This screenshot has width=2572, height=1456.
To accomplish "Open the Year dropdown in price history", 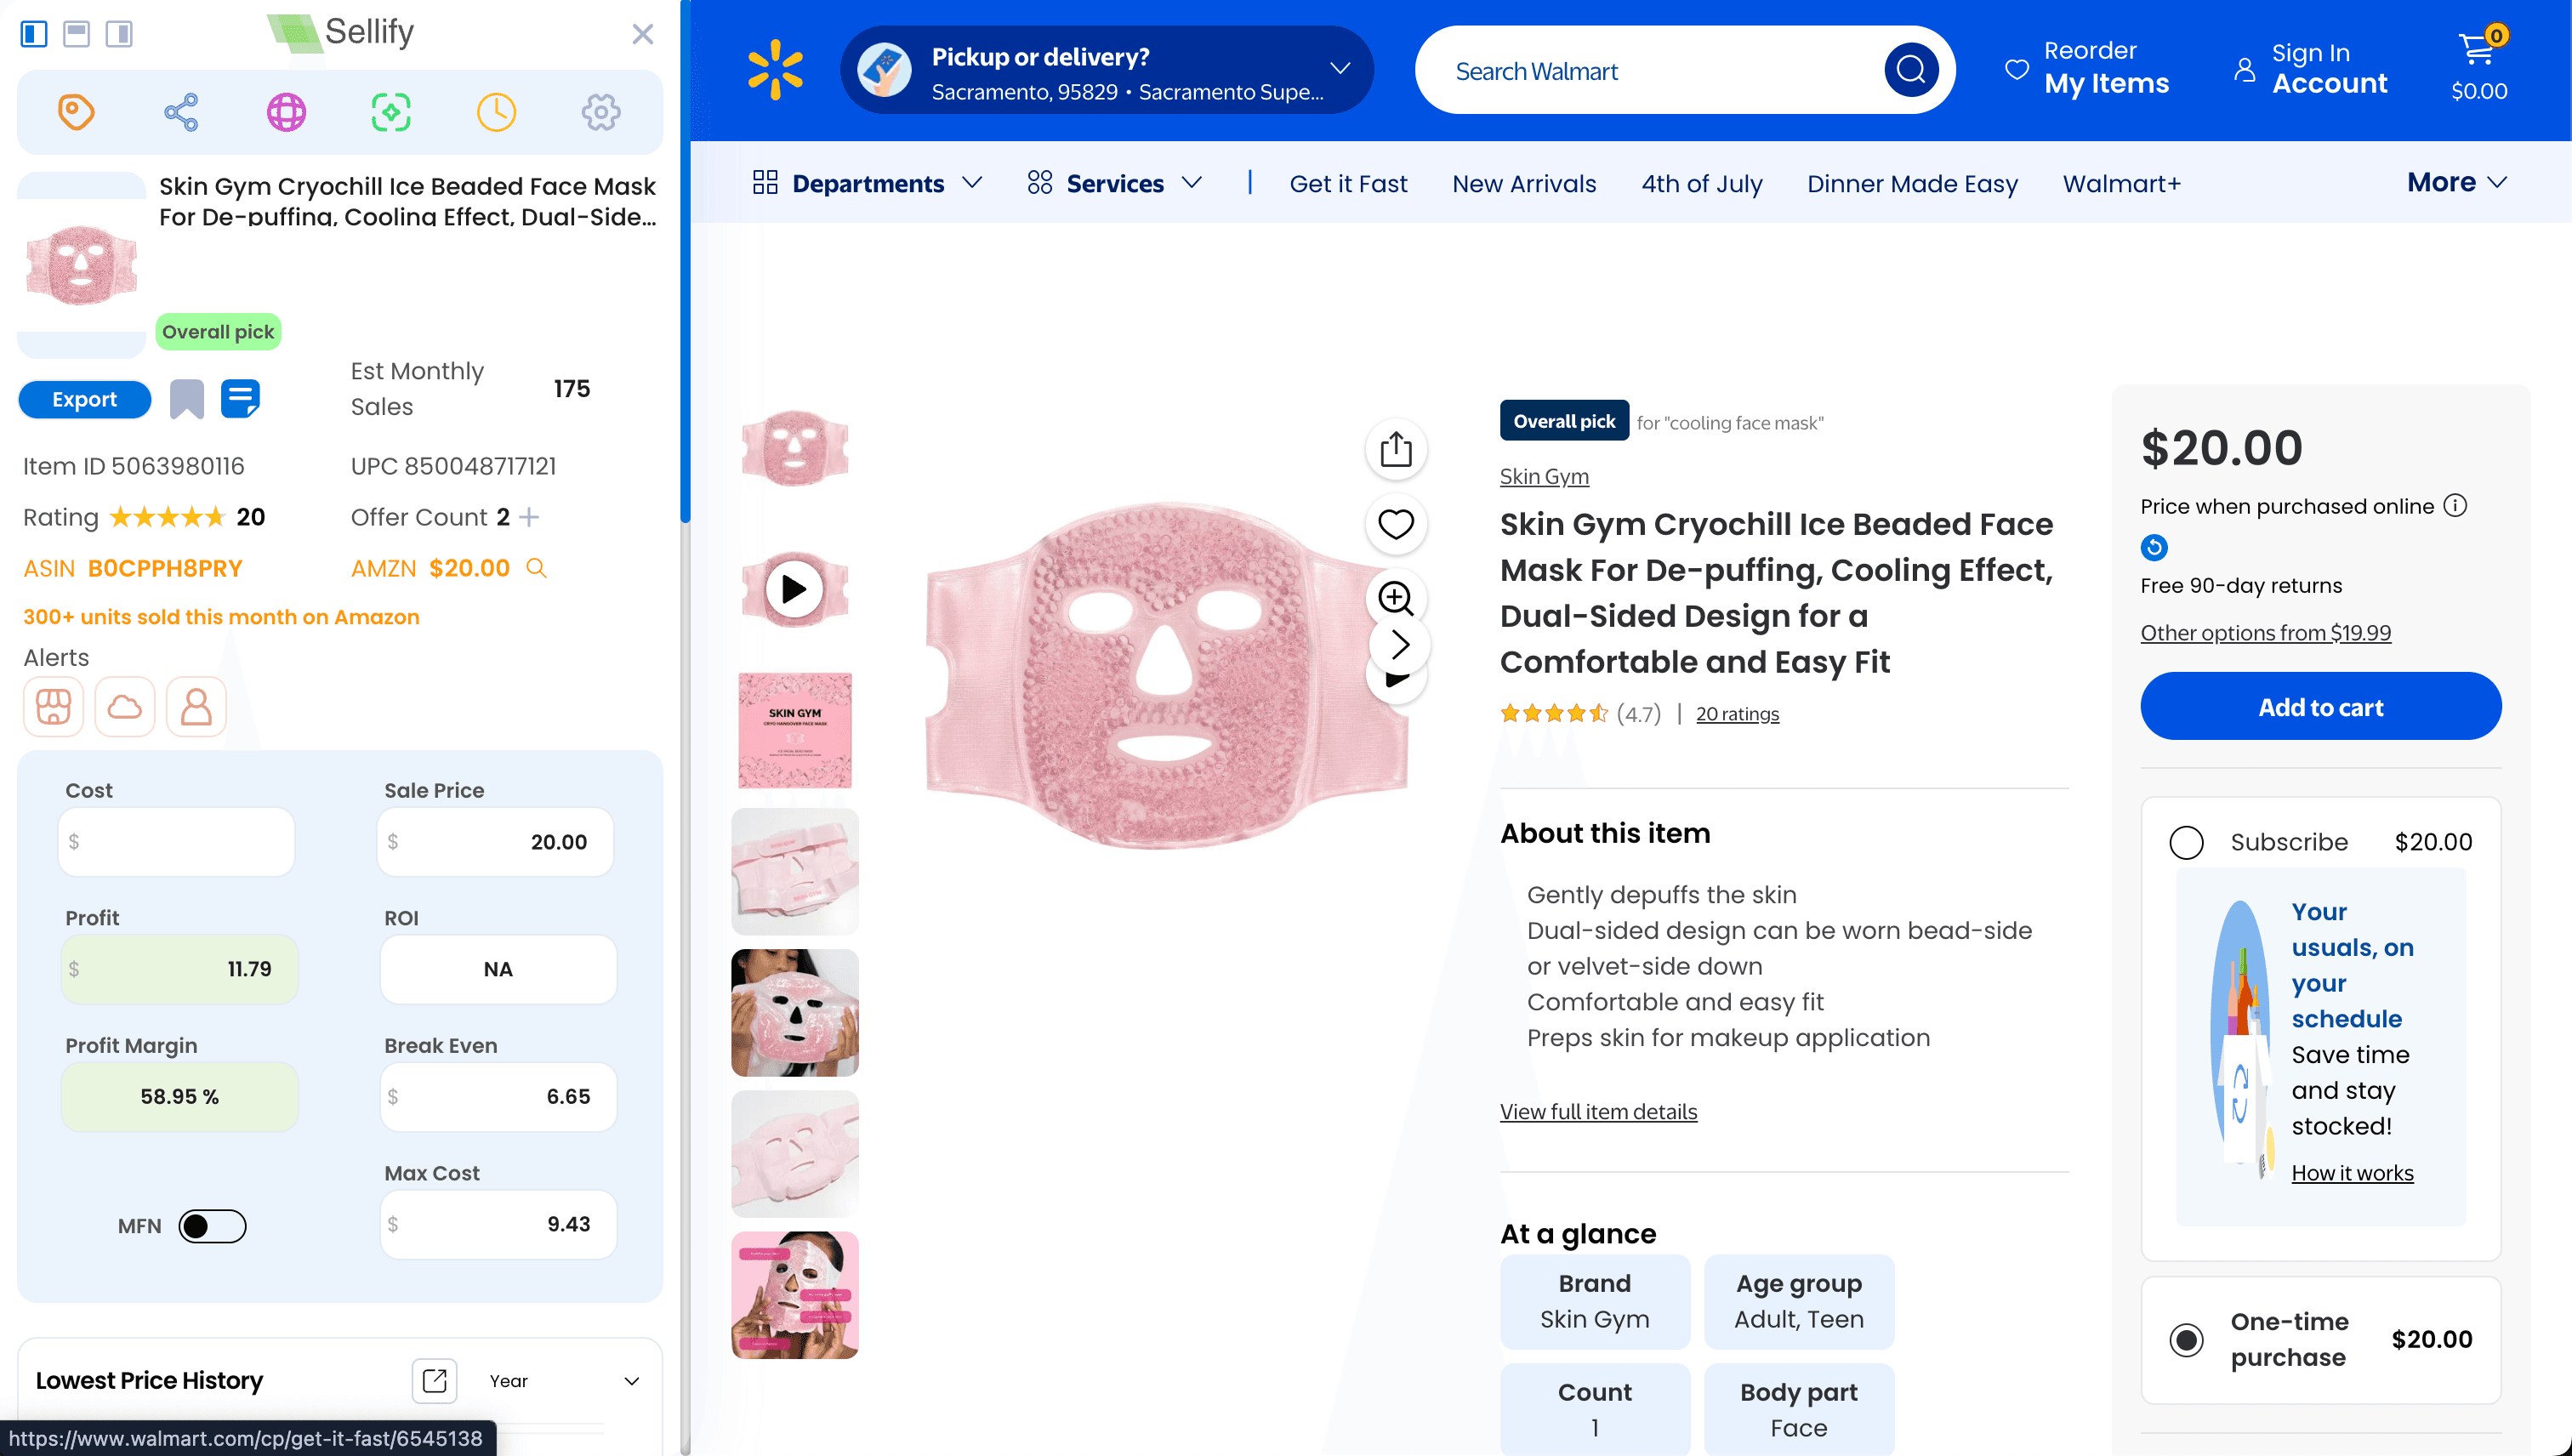I will click(564, 1381).
